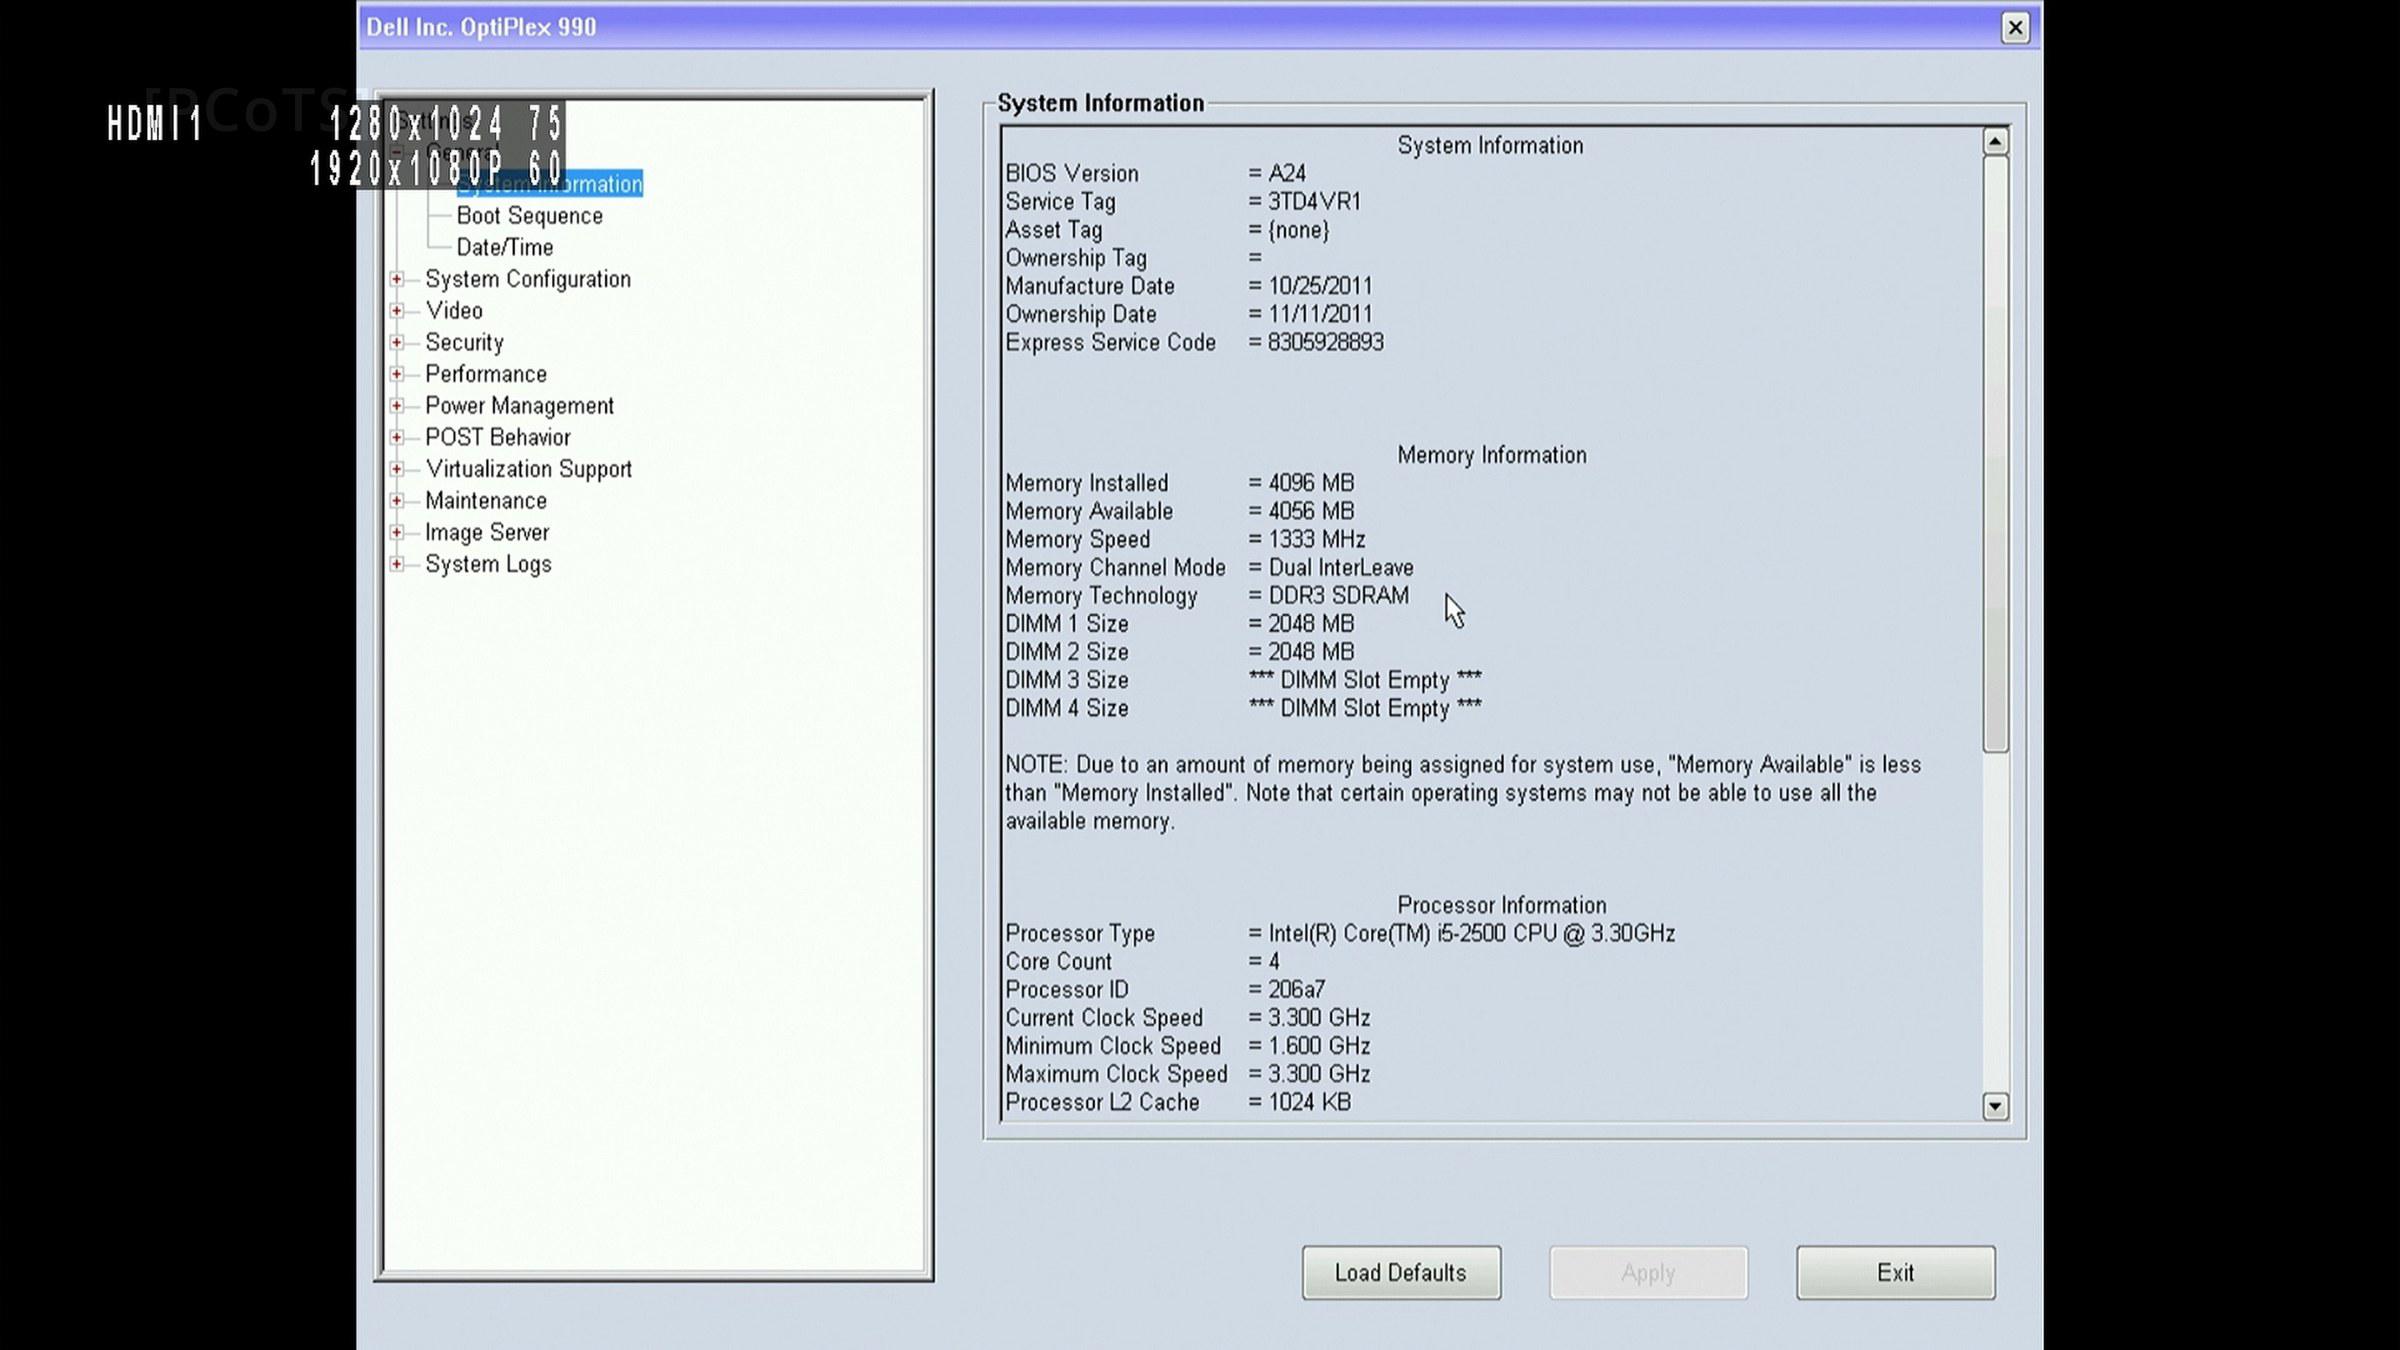Expand the POST Behavior tree node
This screenshot has width=2400, height=1350.
pyautogui.click(x=397, y=437)
